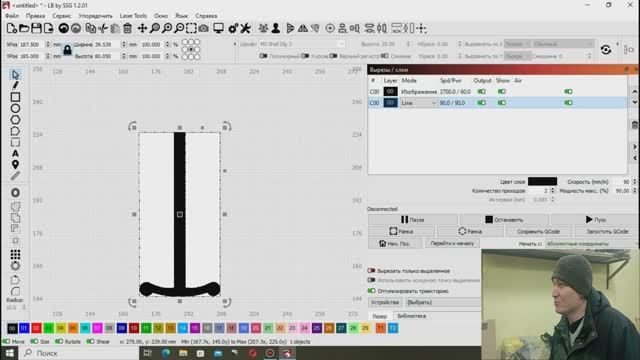Select red palette swatch 02
The height and width of the screenshot is (360, 640).
(x=36, y=328)
